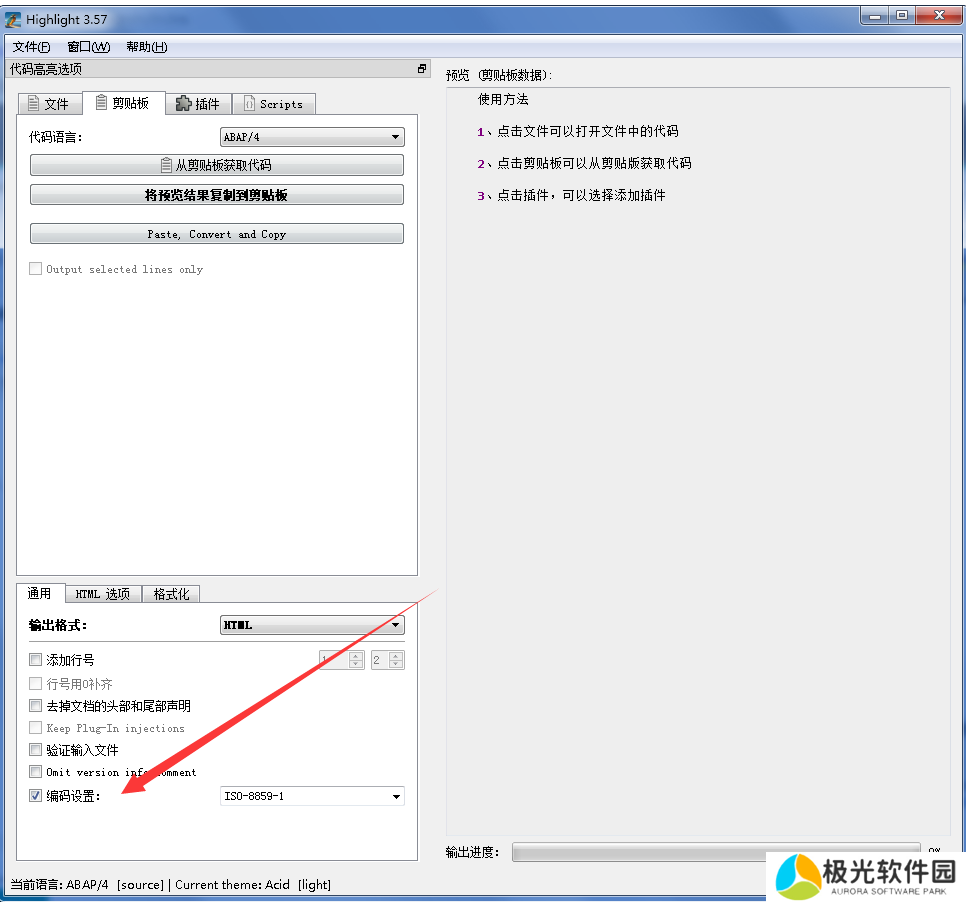Toggle Output selected lines only checkbox

coord(36,269)
